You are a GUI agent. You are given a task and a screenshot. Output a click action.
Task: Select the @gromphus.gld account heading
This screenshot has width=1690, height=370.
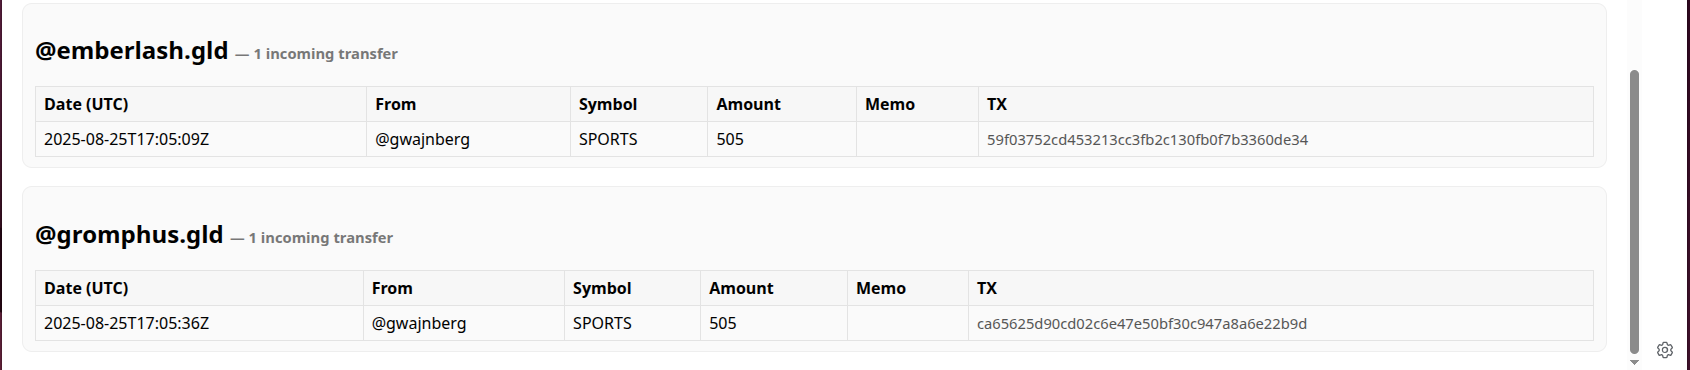pos(129,234)
